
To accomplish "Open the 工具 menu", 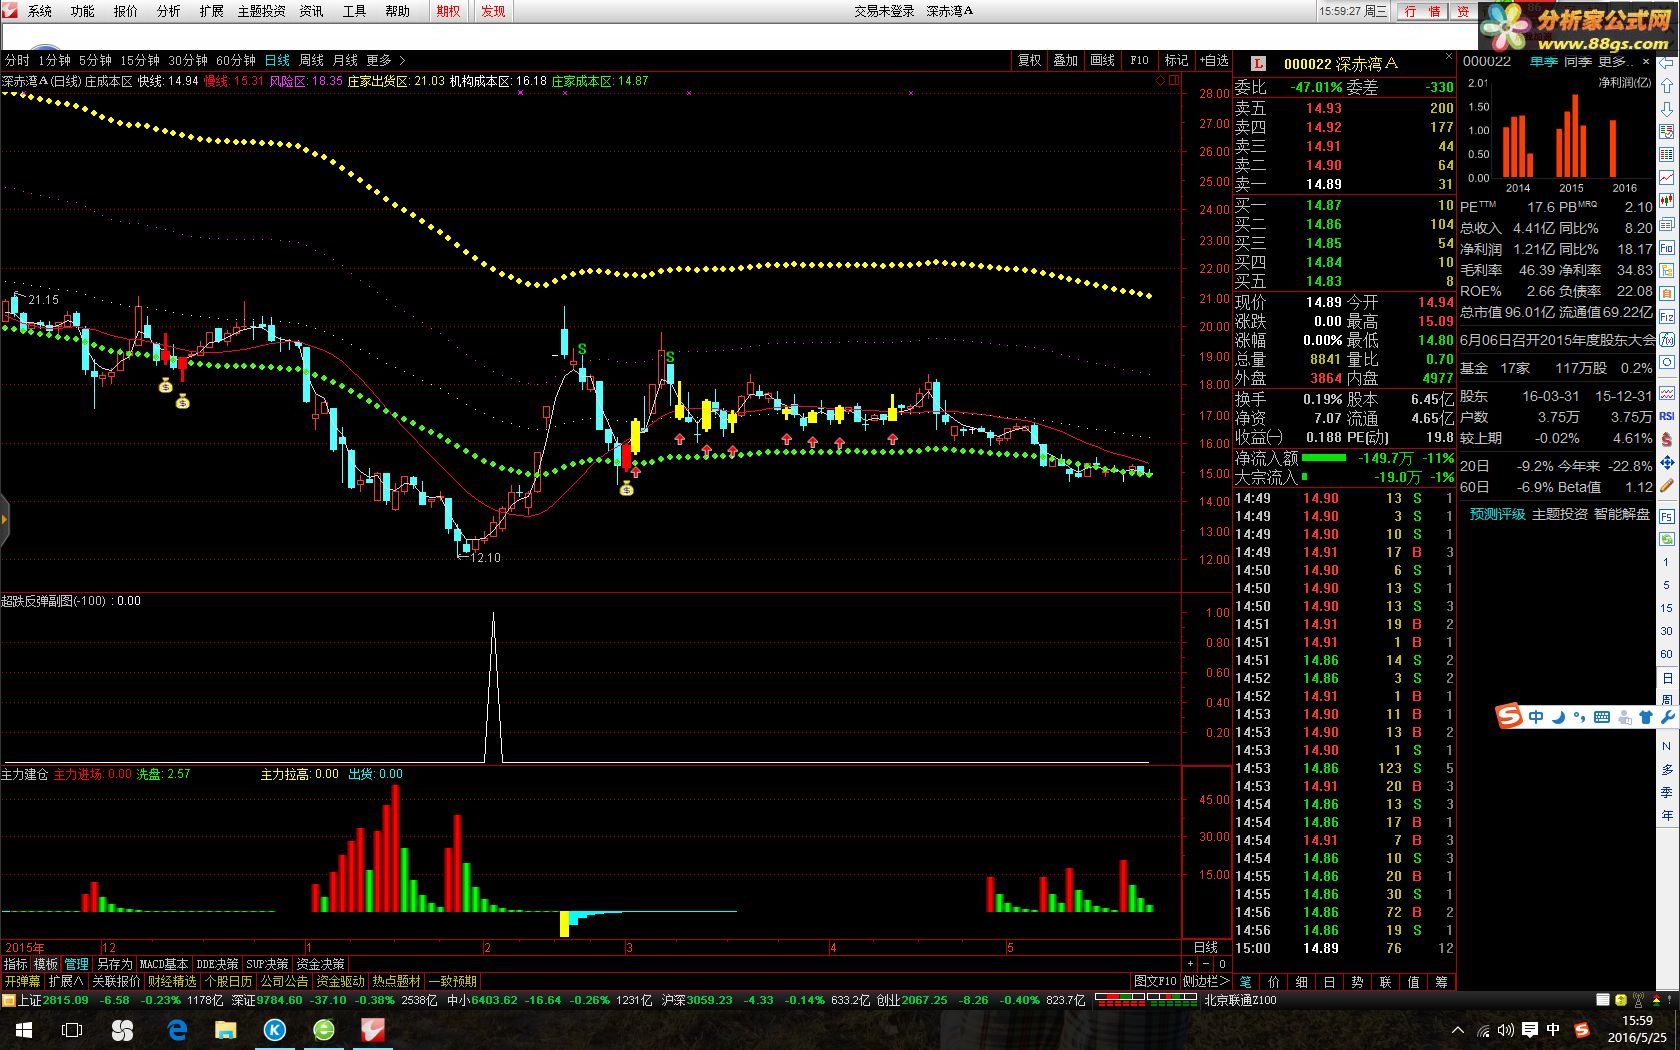I will pos(354,11).
